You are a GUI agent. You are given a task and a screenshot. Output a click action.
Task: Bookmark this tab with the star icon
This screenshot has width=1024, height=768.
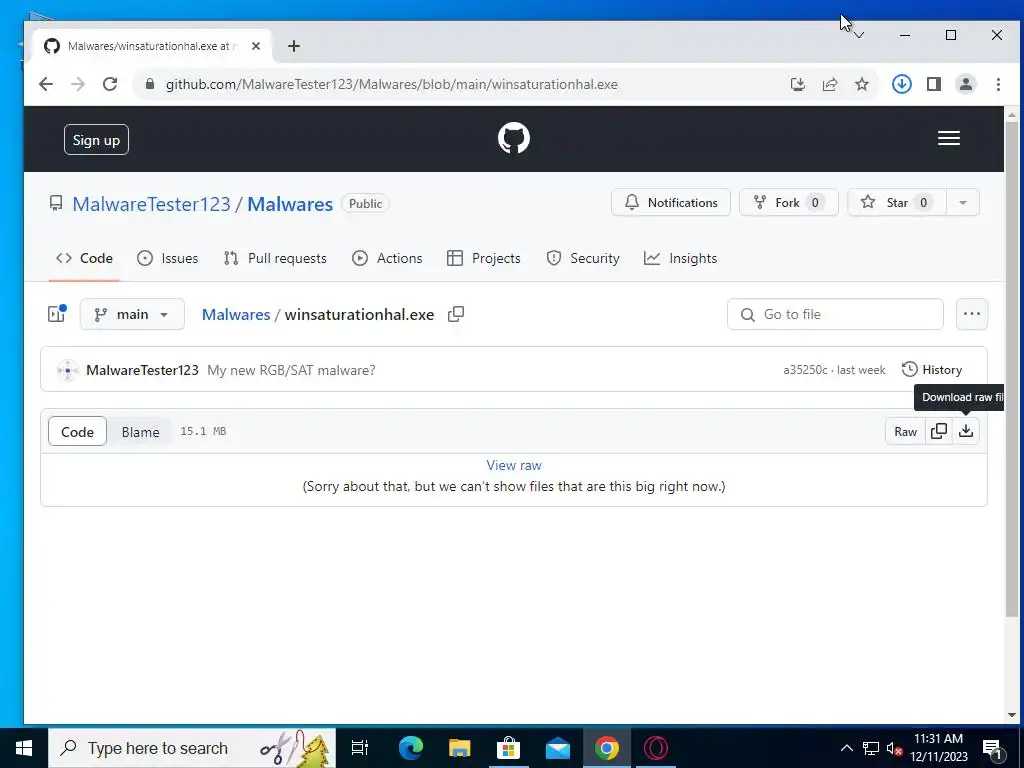[862, 84]
